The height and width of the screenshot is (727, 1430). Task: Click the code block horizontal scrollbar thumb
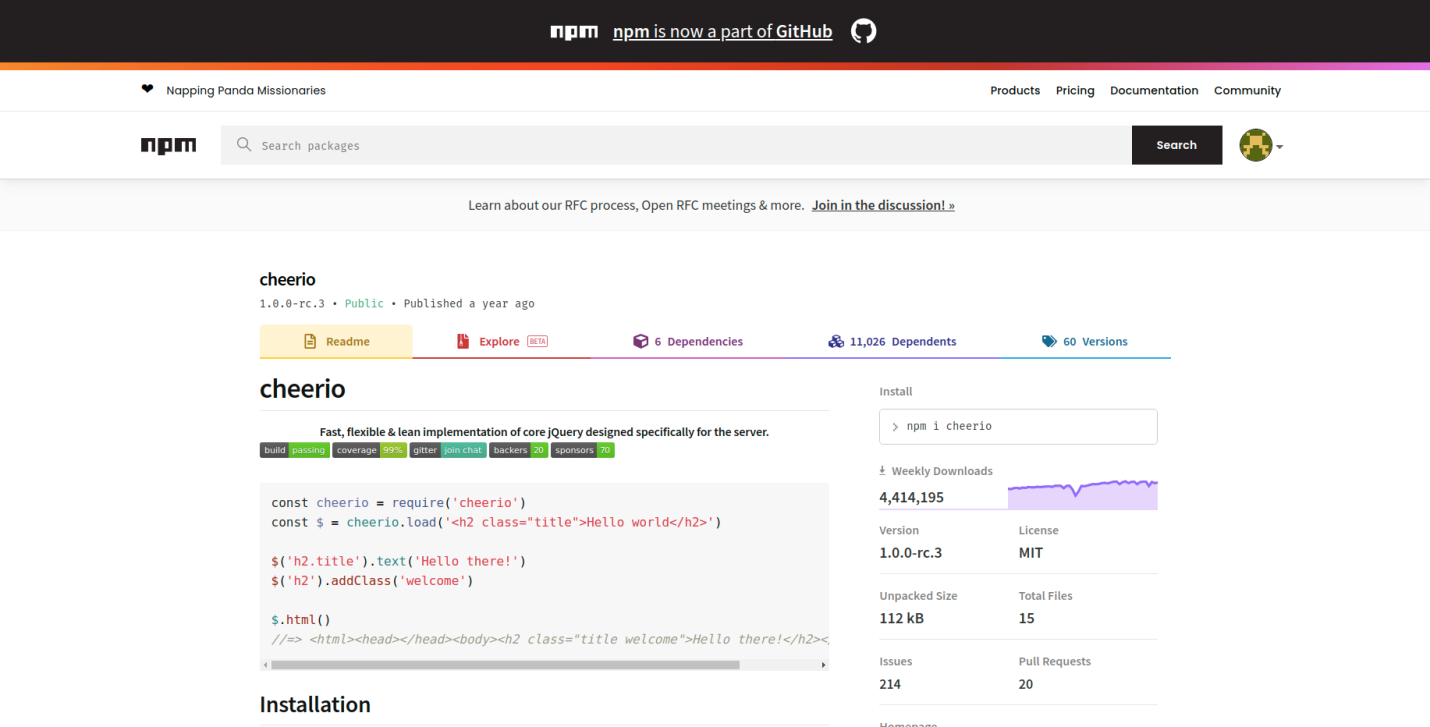[x=505, y=665]
